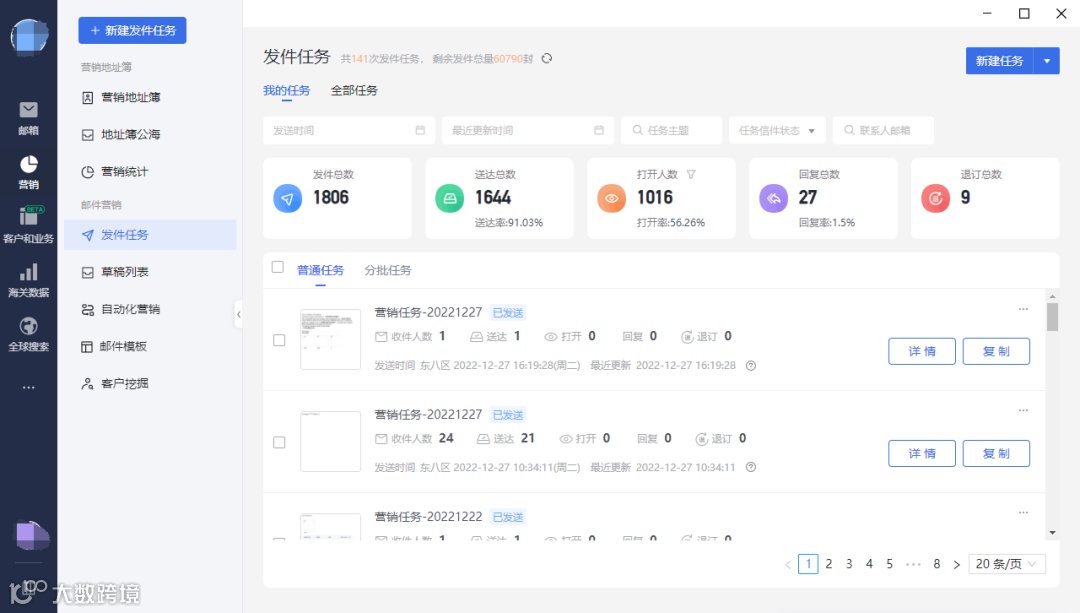Open more options for first 营销任务-20221227
Image resolution: width=1080 pixels, height=613 pixels.
[1024, 309]
